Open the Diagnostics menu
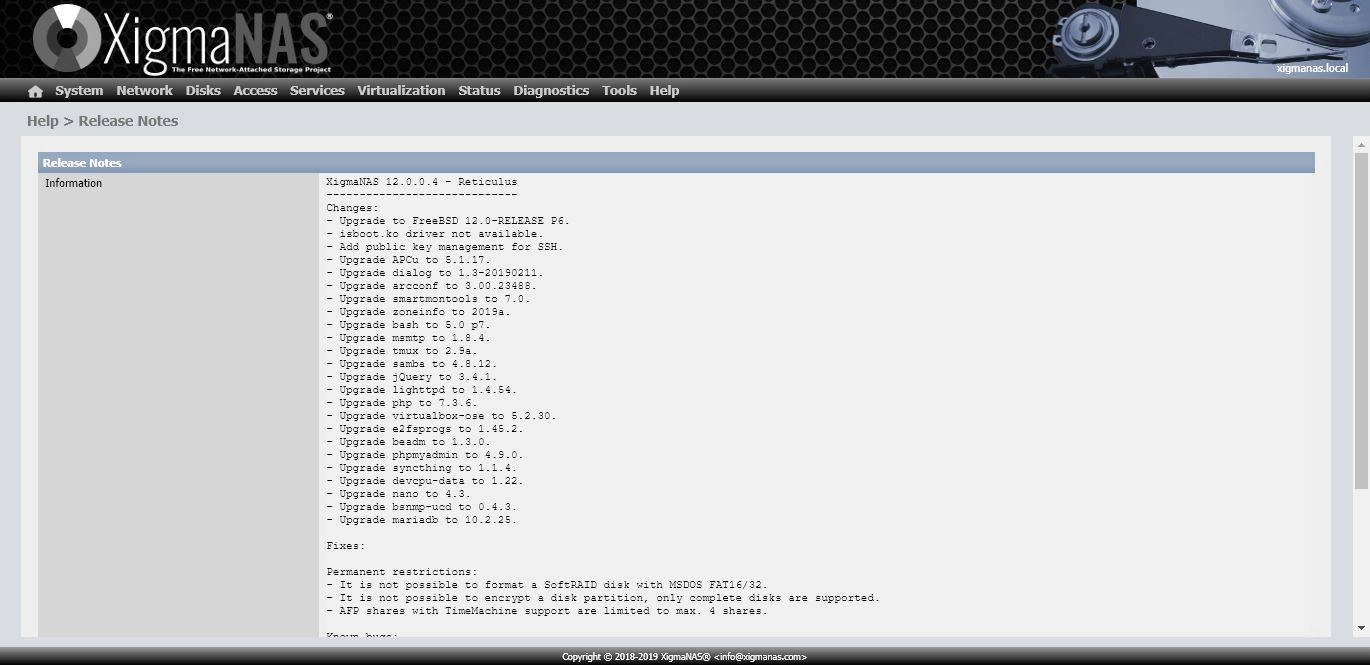Viewport: 1370px width, 665px height. click(x=551, y=91)
